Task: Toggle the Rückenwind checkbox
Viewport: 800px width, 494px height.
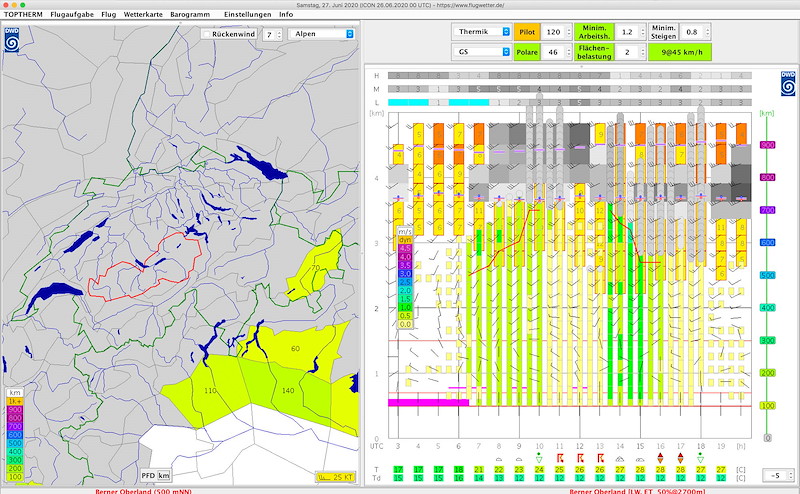Action: tap(207, 34)
